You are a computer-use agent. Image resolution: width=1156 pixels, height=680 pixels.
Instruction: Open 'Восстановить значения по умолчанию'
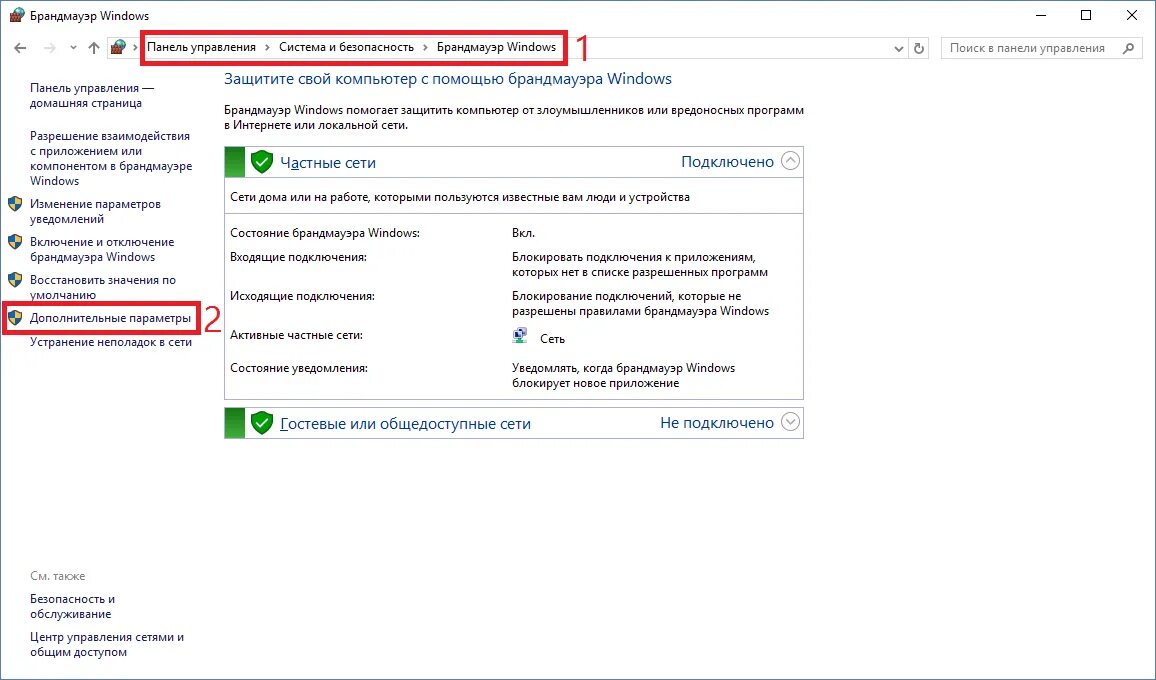(x=102, y=287)
